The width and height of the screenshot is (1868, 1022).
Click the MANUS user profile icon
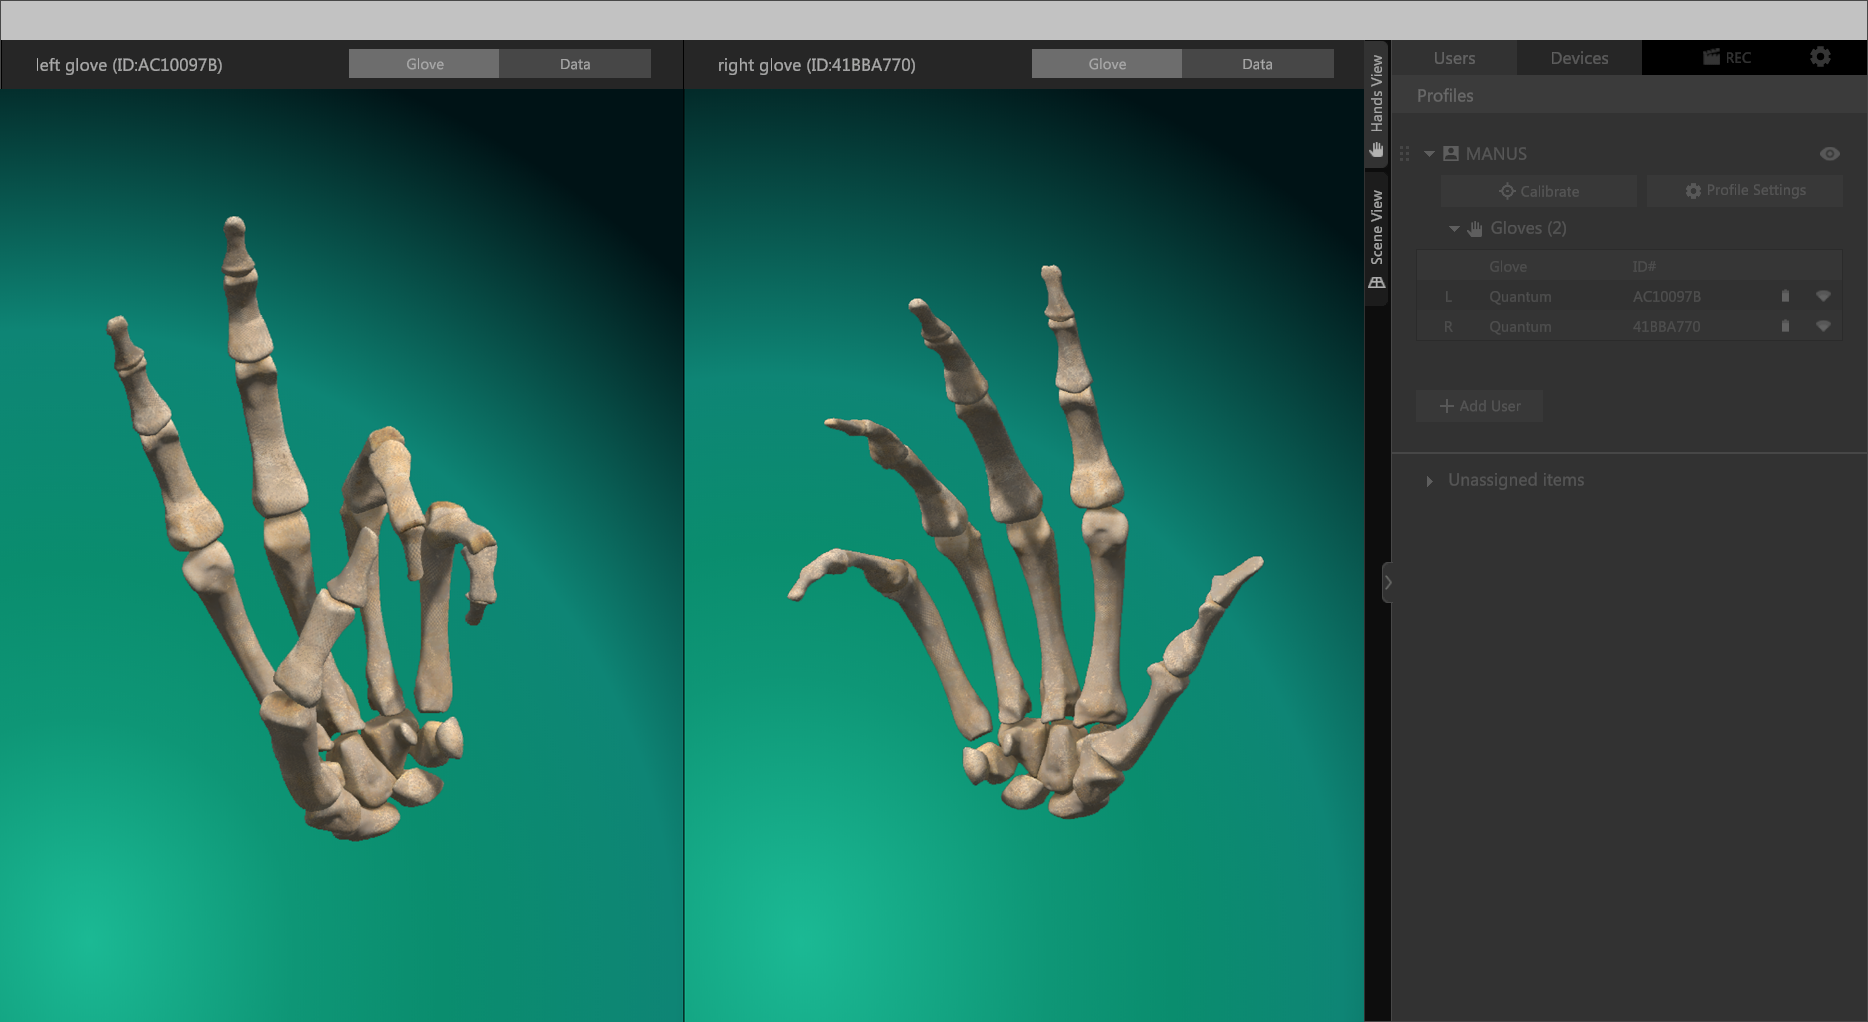(x=1451, y=154)
